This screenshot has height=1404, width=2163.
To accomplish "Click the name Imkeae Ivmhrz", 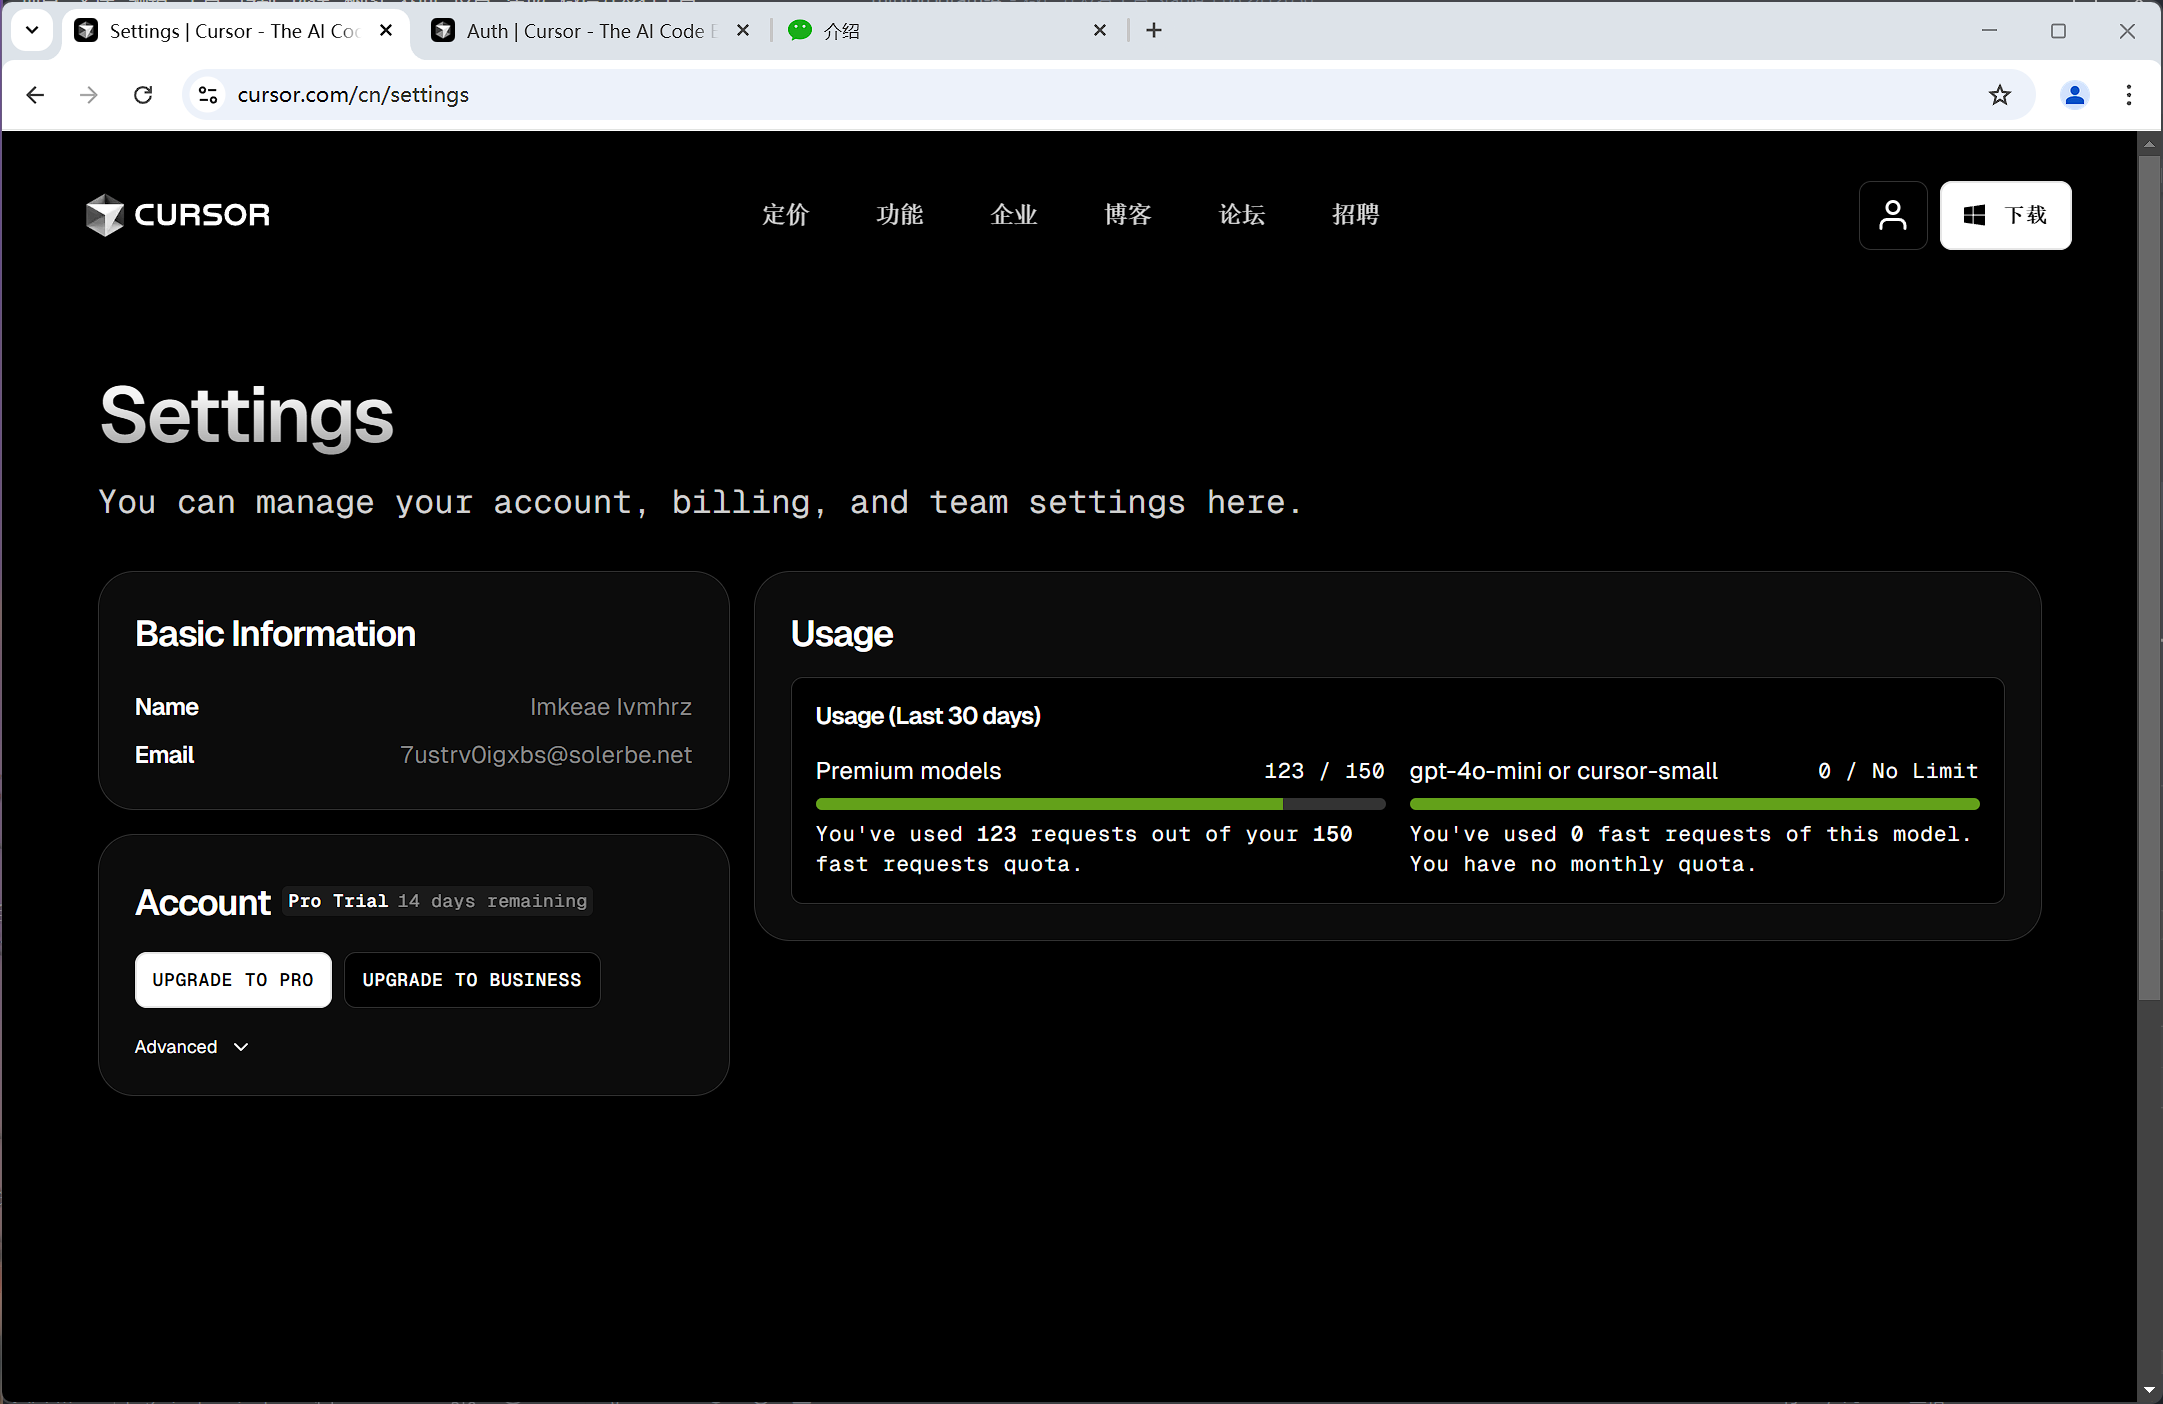I will coord(611,707).
